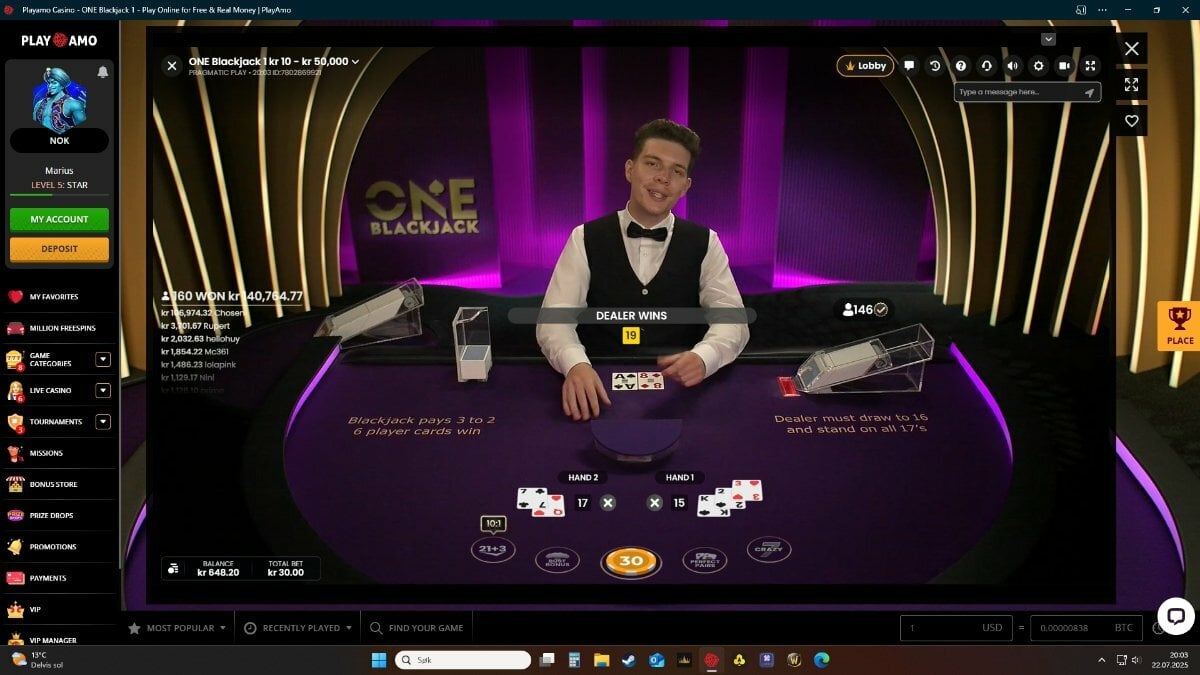Place the Crazy 7 side bet
Screen dimensions: 1200x675
769,549
